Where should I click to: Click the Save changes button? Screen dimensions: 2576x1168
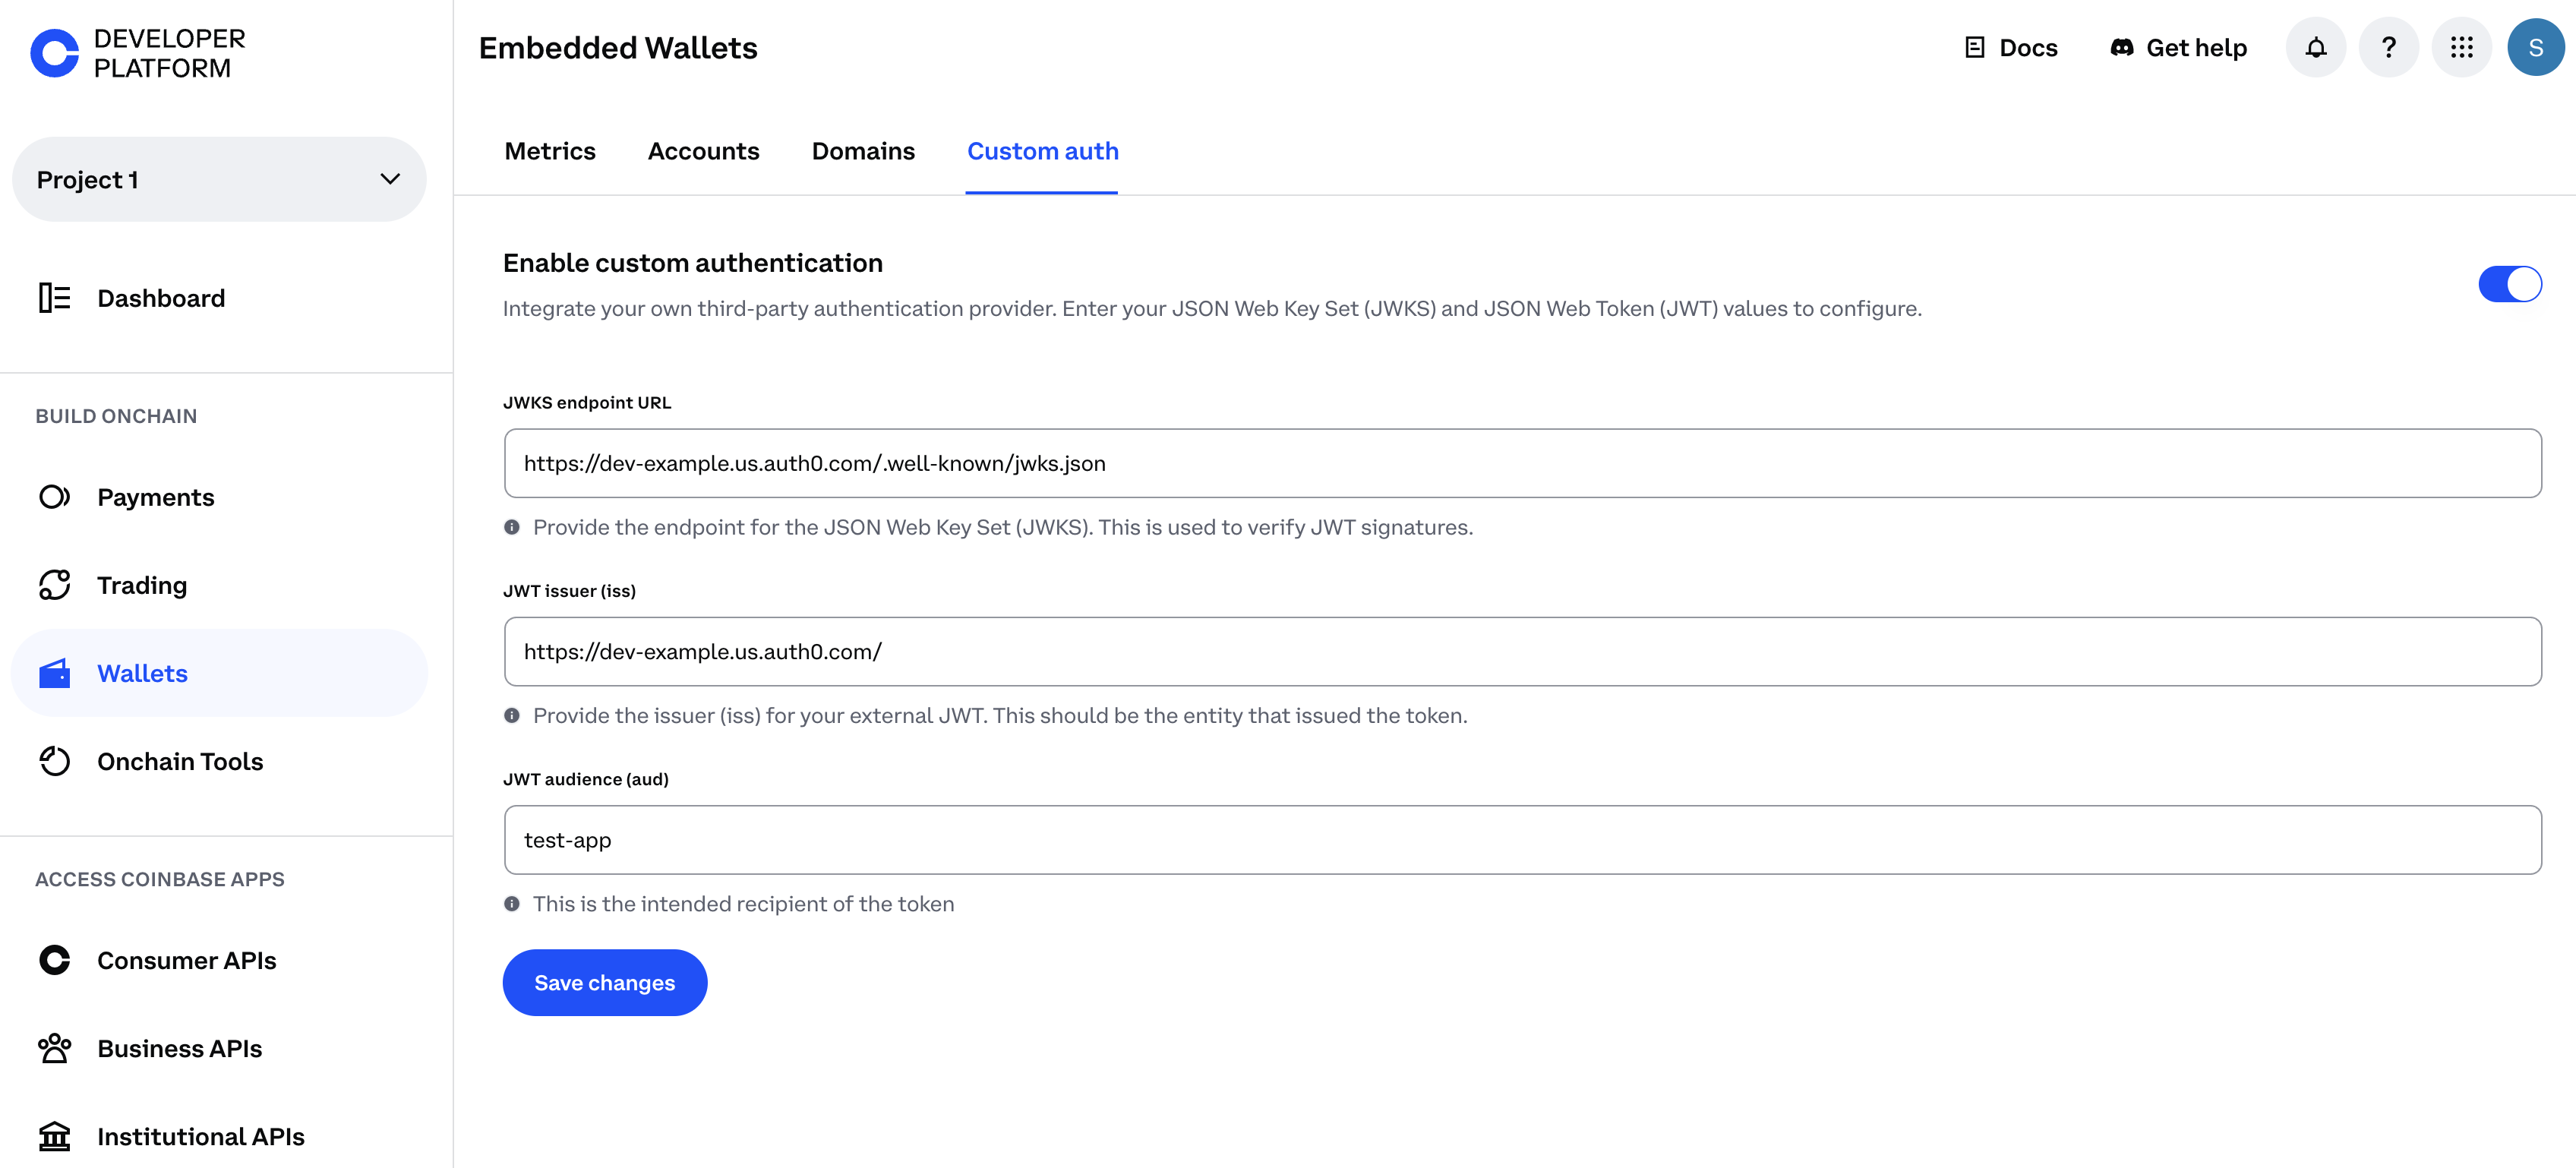point(604,982)
